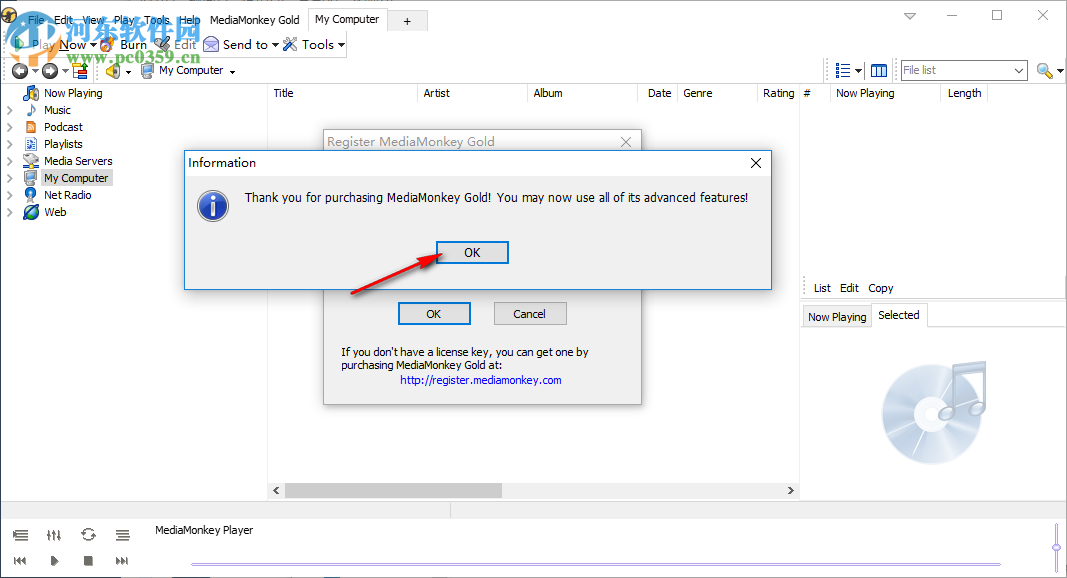
Task: Click the Length column header
Action: (x=964, y=93)
